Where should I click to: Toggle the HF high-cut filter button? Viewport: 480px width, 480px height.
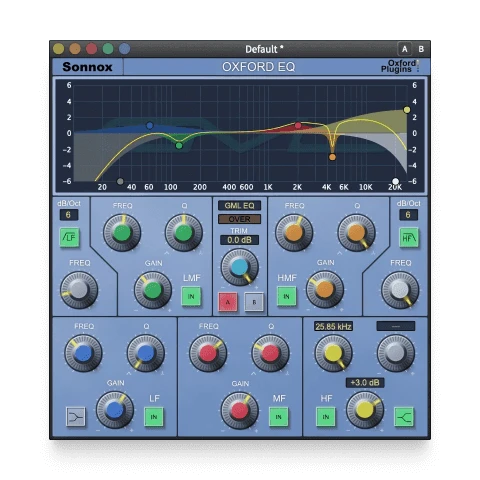pyautogui.click(x=409, y=237)
